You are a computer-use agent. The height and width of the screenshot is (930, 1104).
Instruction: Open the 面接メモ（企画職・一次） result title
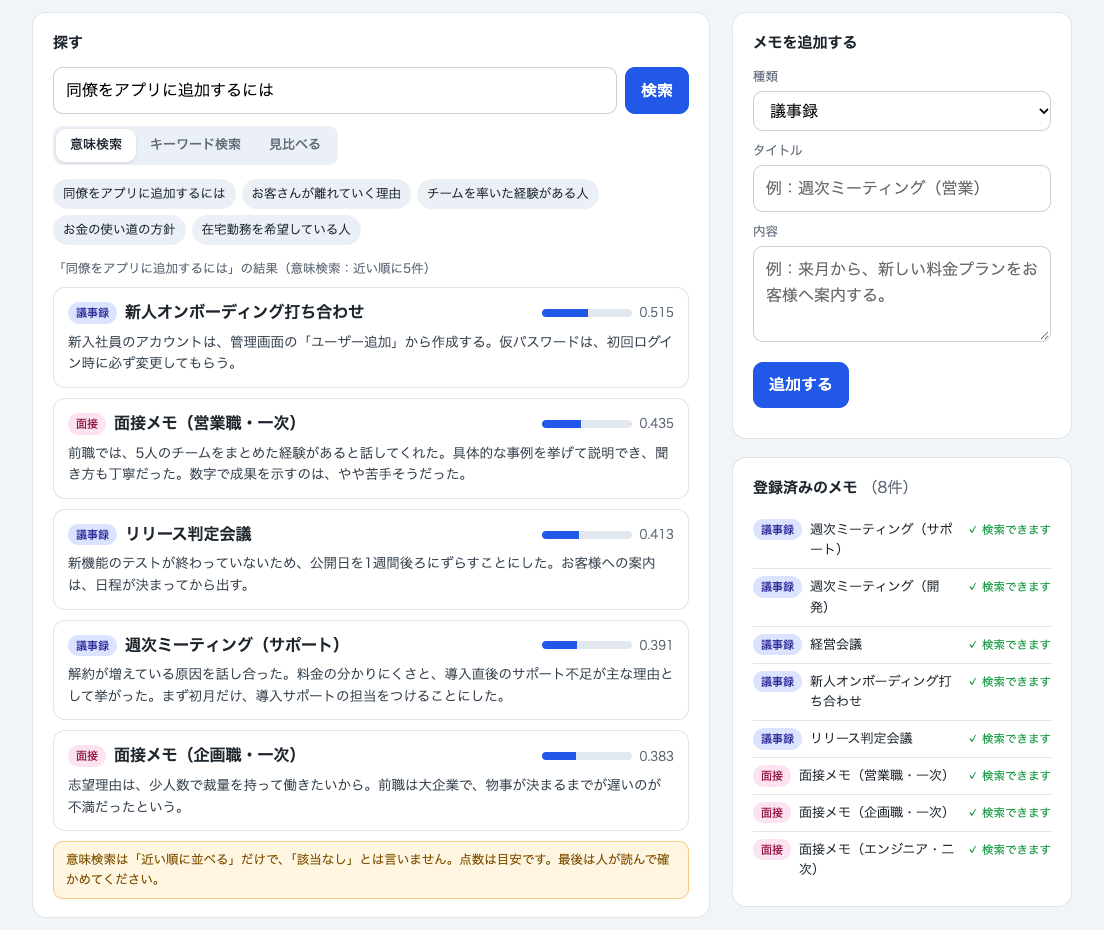(205, 755)
